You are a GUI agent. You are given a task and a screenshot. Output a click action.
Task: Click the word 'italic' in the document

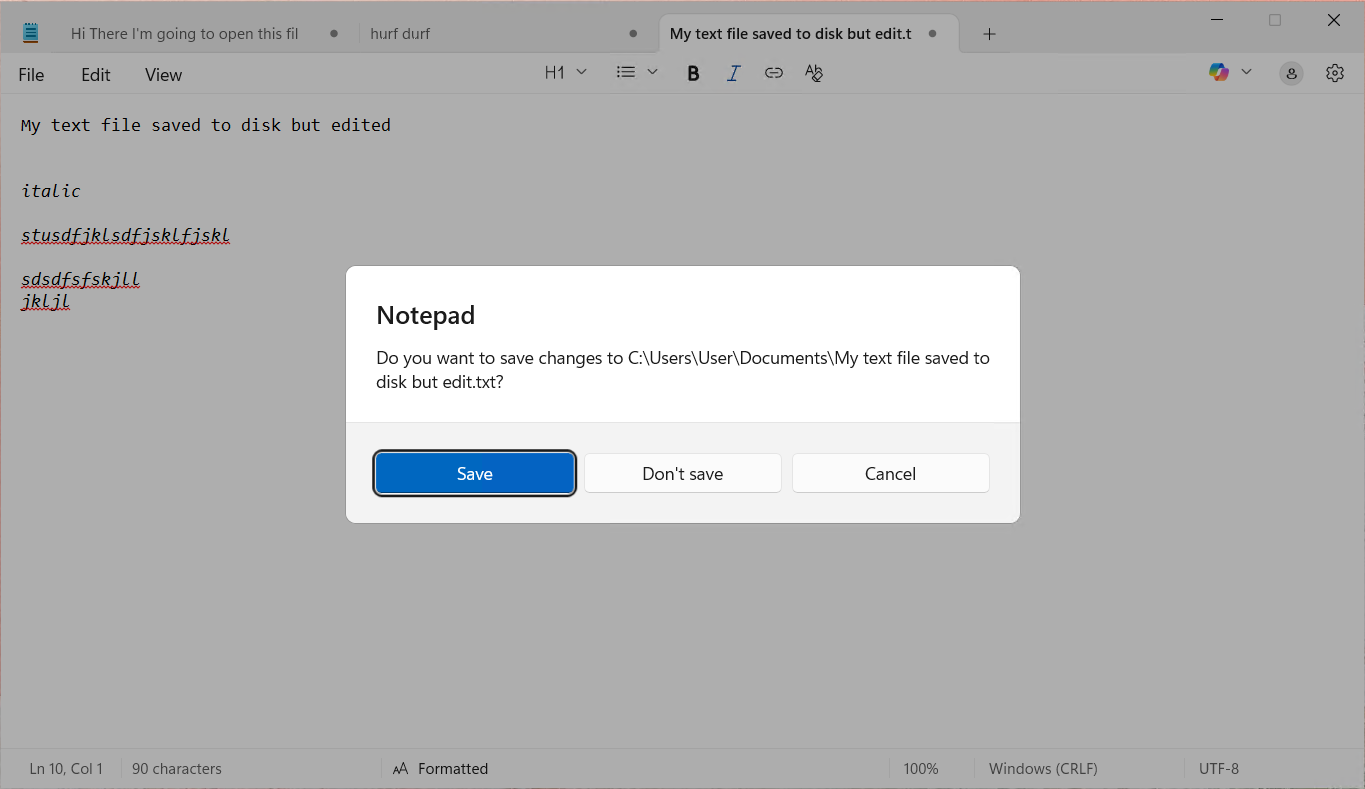(51, 190)
